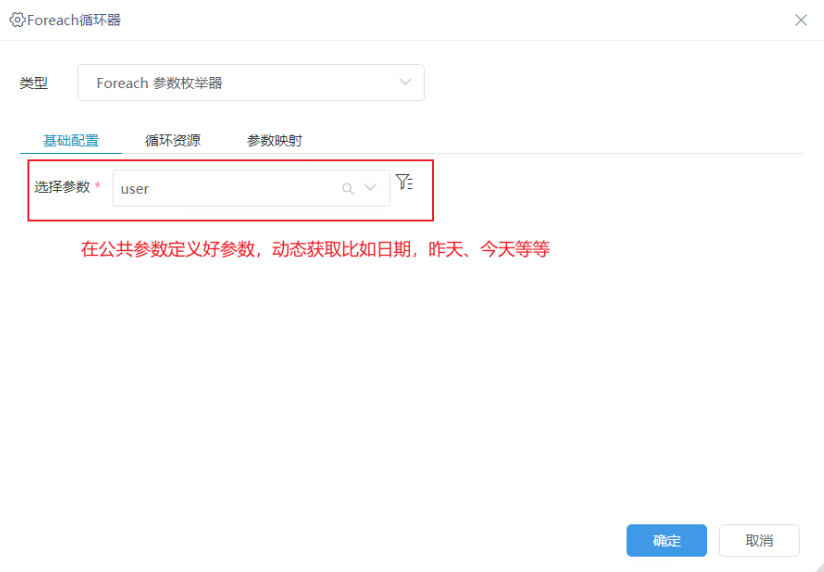The width and height of the screenshot is (824, 572).
Task: Switch to the 循环资源 tab
Action: pos(173,140)
